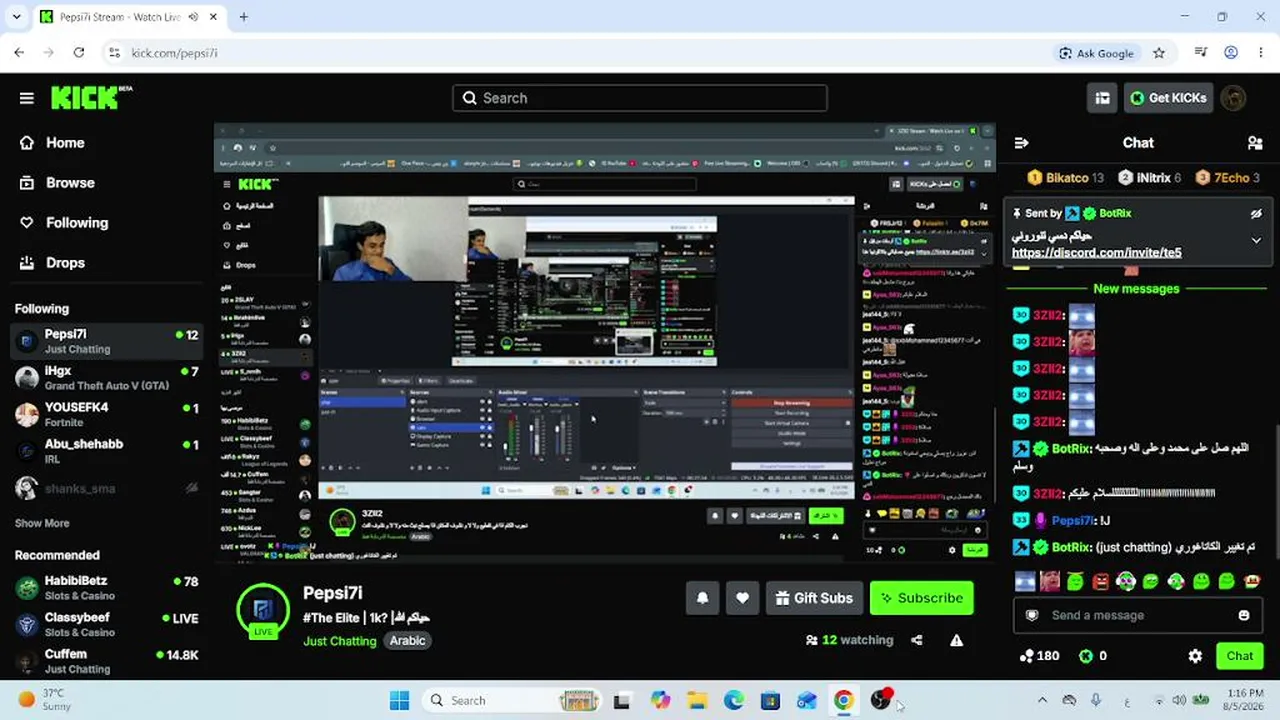The height and width of the screenshot is (720, 1280).
Task: Open the Just Chatting category link
Action: coord(340,641)
